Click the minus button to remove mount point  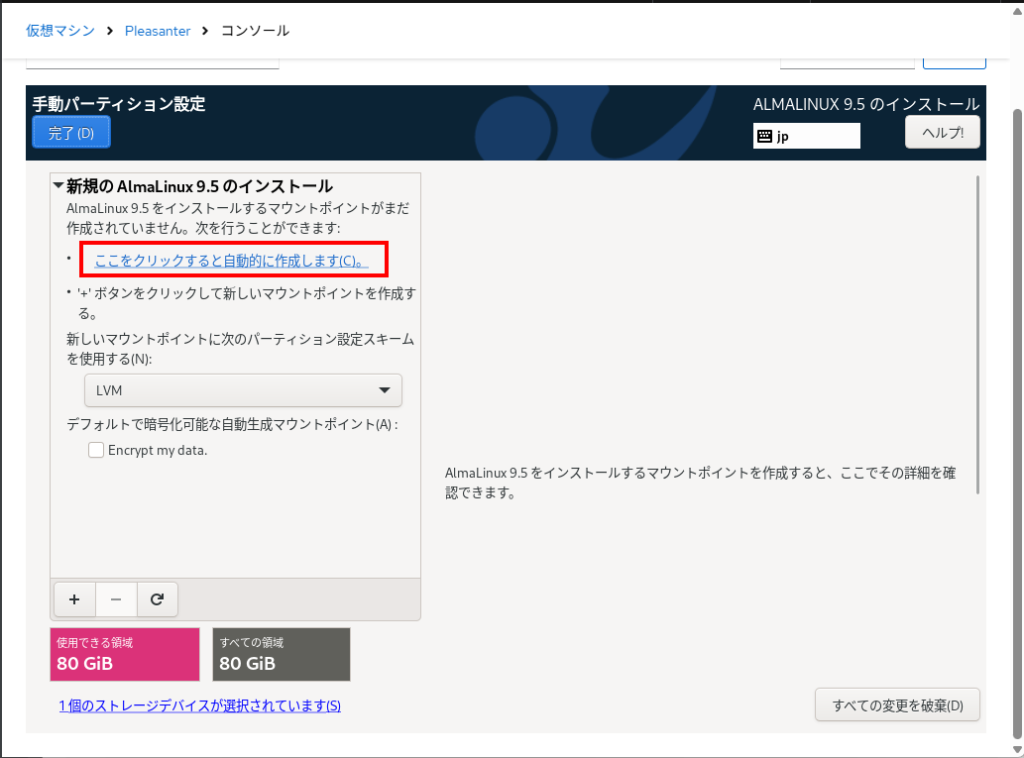(116, 599)
